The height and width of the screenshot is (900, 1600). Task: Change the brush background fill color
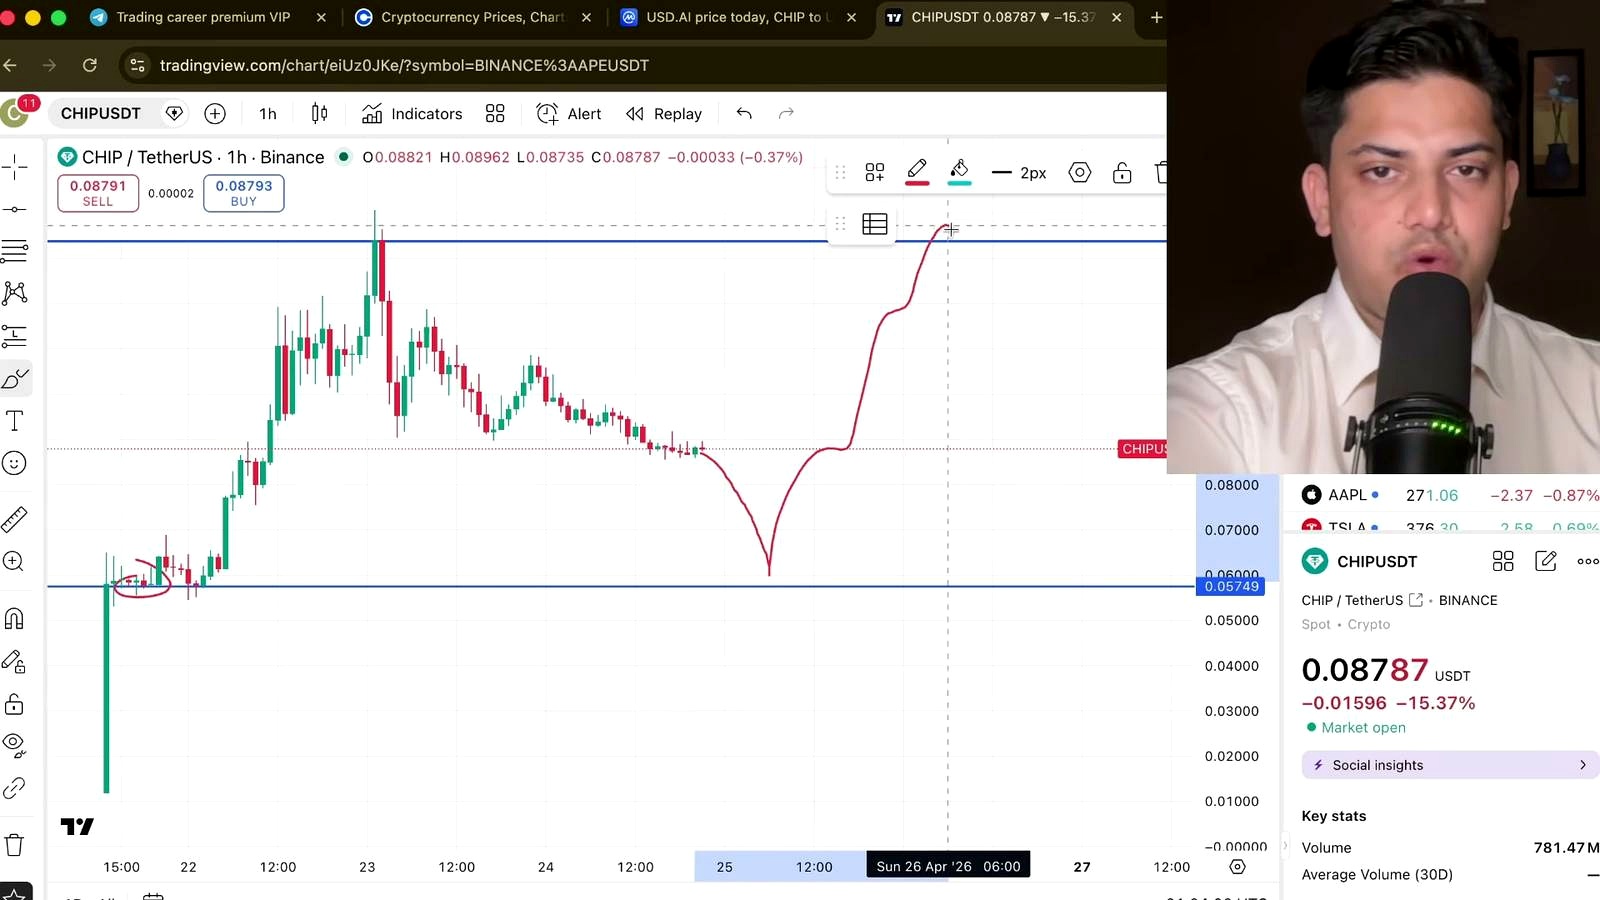pos(960,173)
